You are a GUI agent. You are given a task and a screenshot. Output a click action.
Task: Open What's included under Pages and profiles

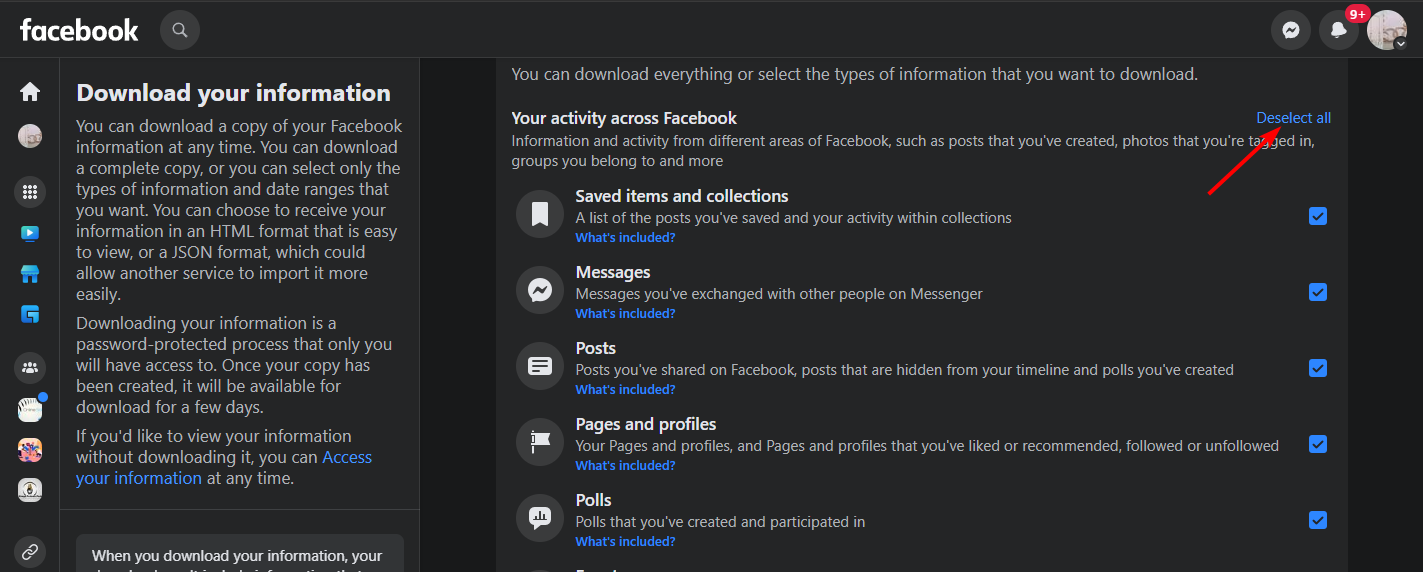(x=625, y=466)
